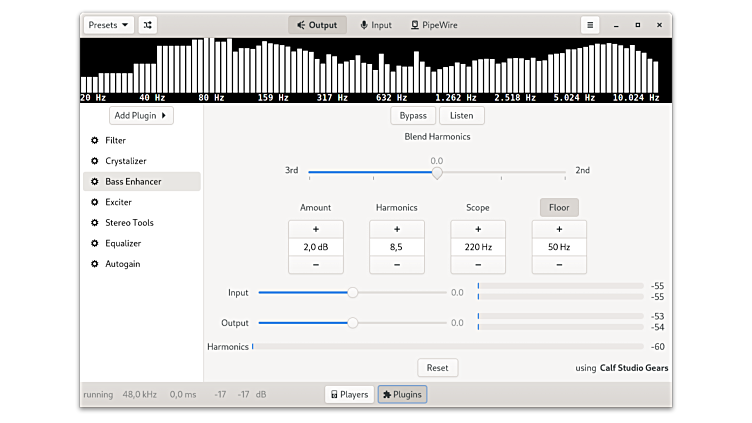Click the Scope 220 Hz value field

click(478, 247)
